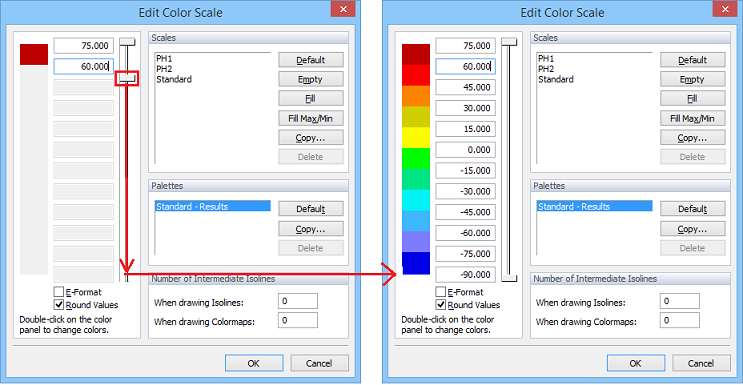Open palettes Copy... in right dialog
The height and width of the screenshot is (385, 743).
693,229
